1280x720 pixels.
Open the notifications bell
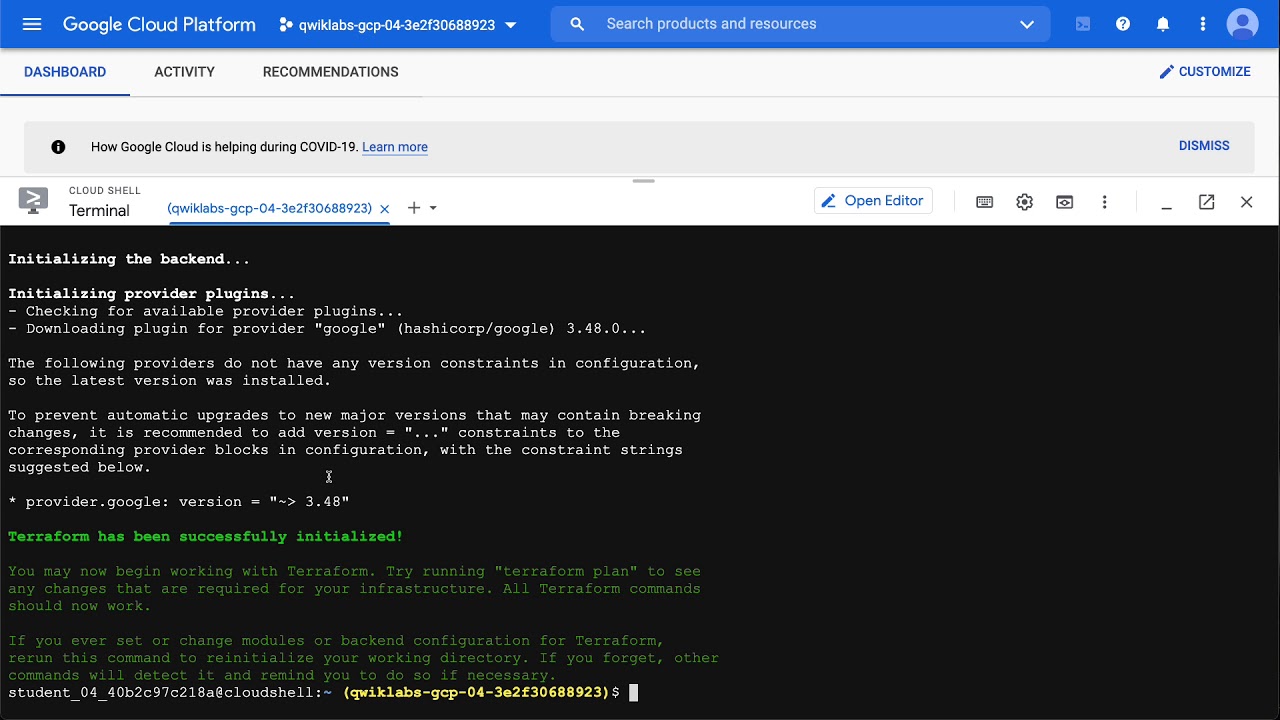coord(1163,24)
